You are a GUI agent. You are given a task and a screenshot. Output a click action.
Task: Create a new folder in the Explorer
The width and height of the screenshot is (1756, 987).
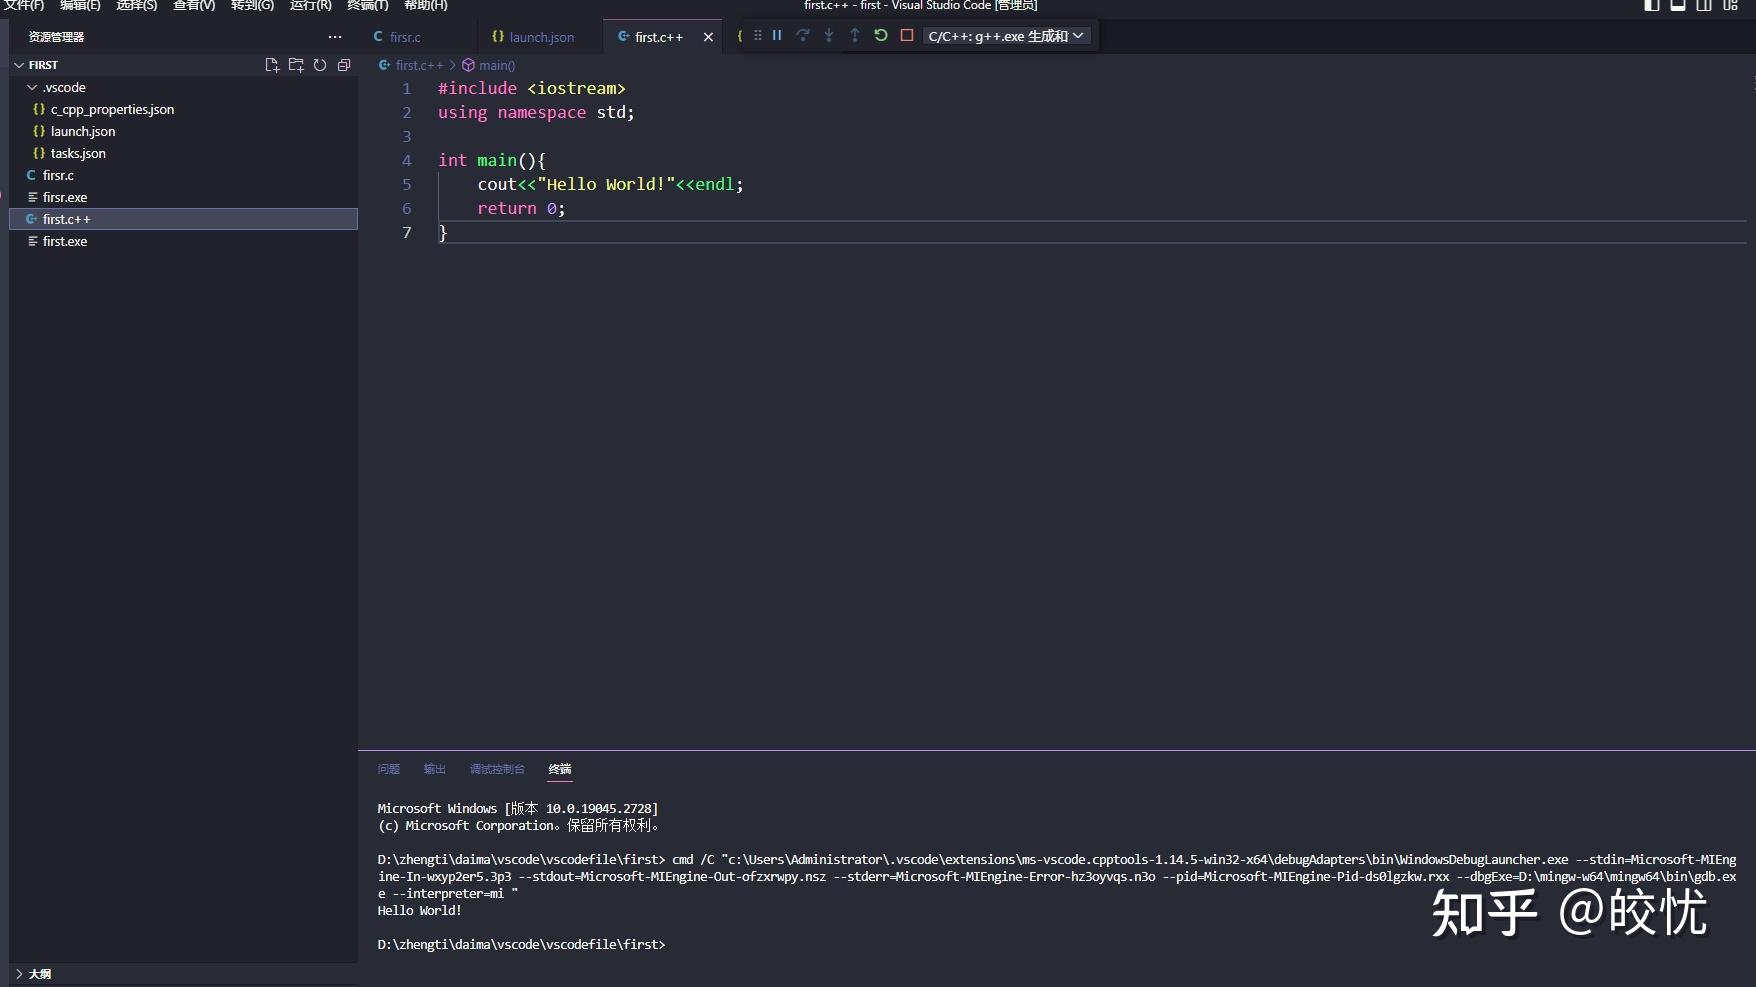pyautogui.click(x=296, y=65)
